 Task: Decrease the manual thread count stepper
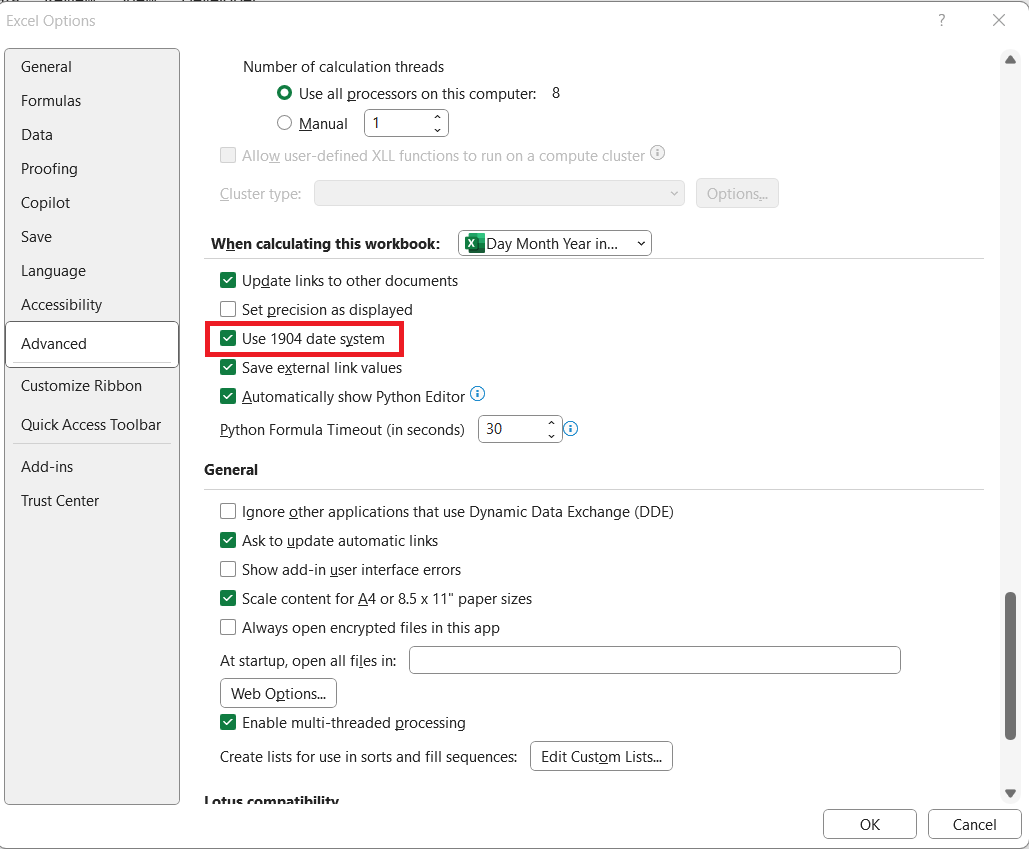click(x=437, y=129)
